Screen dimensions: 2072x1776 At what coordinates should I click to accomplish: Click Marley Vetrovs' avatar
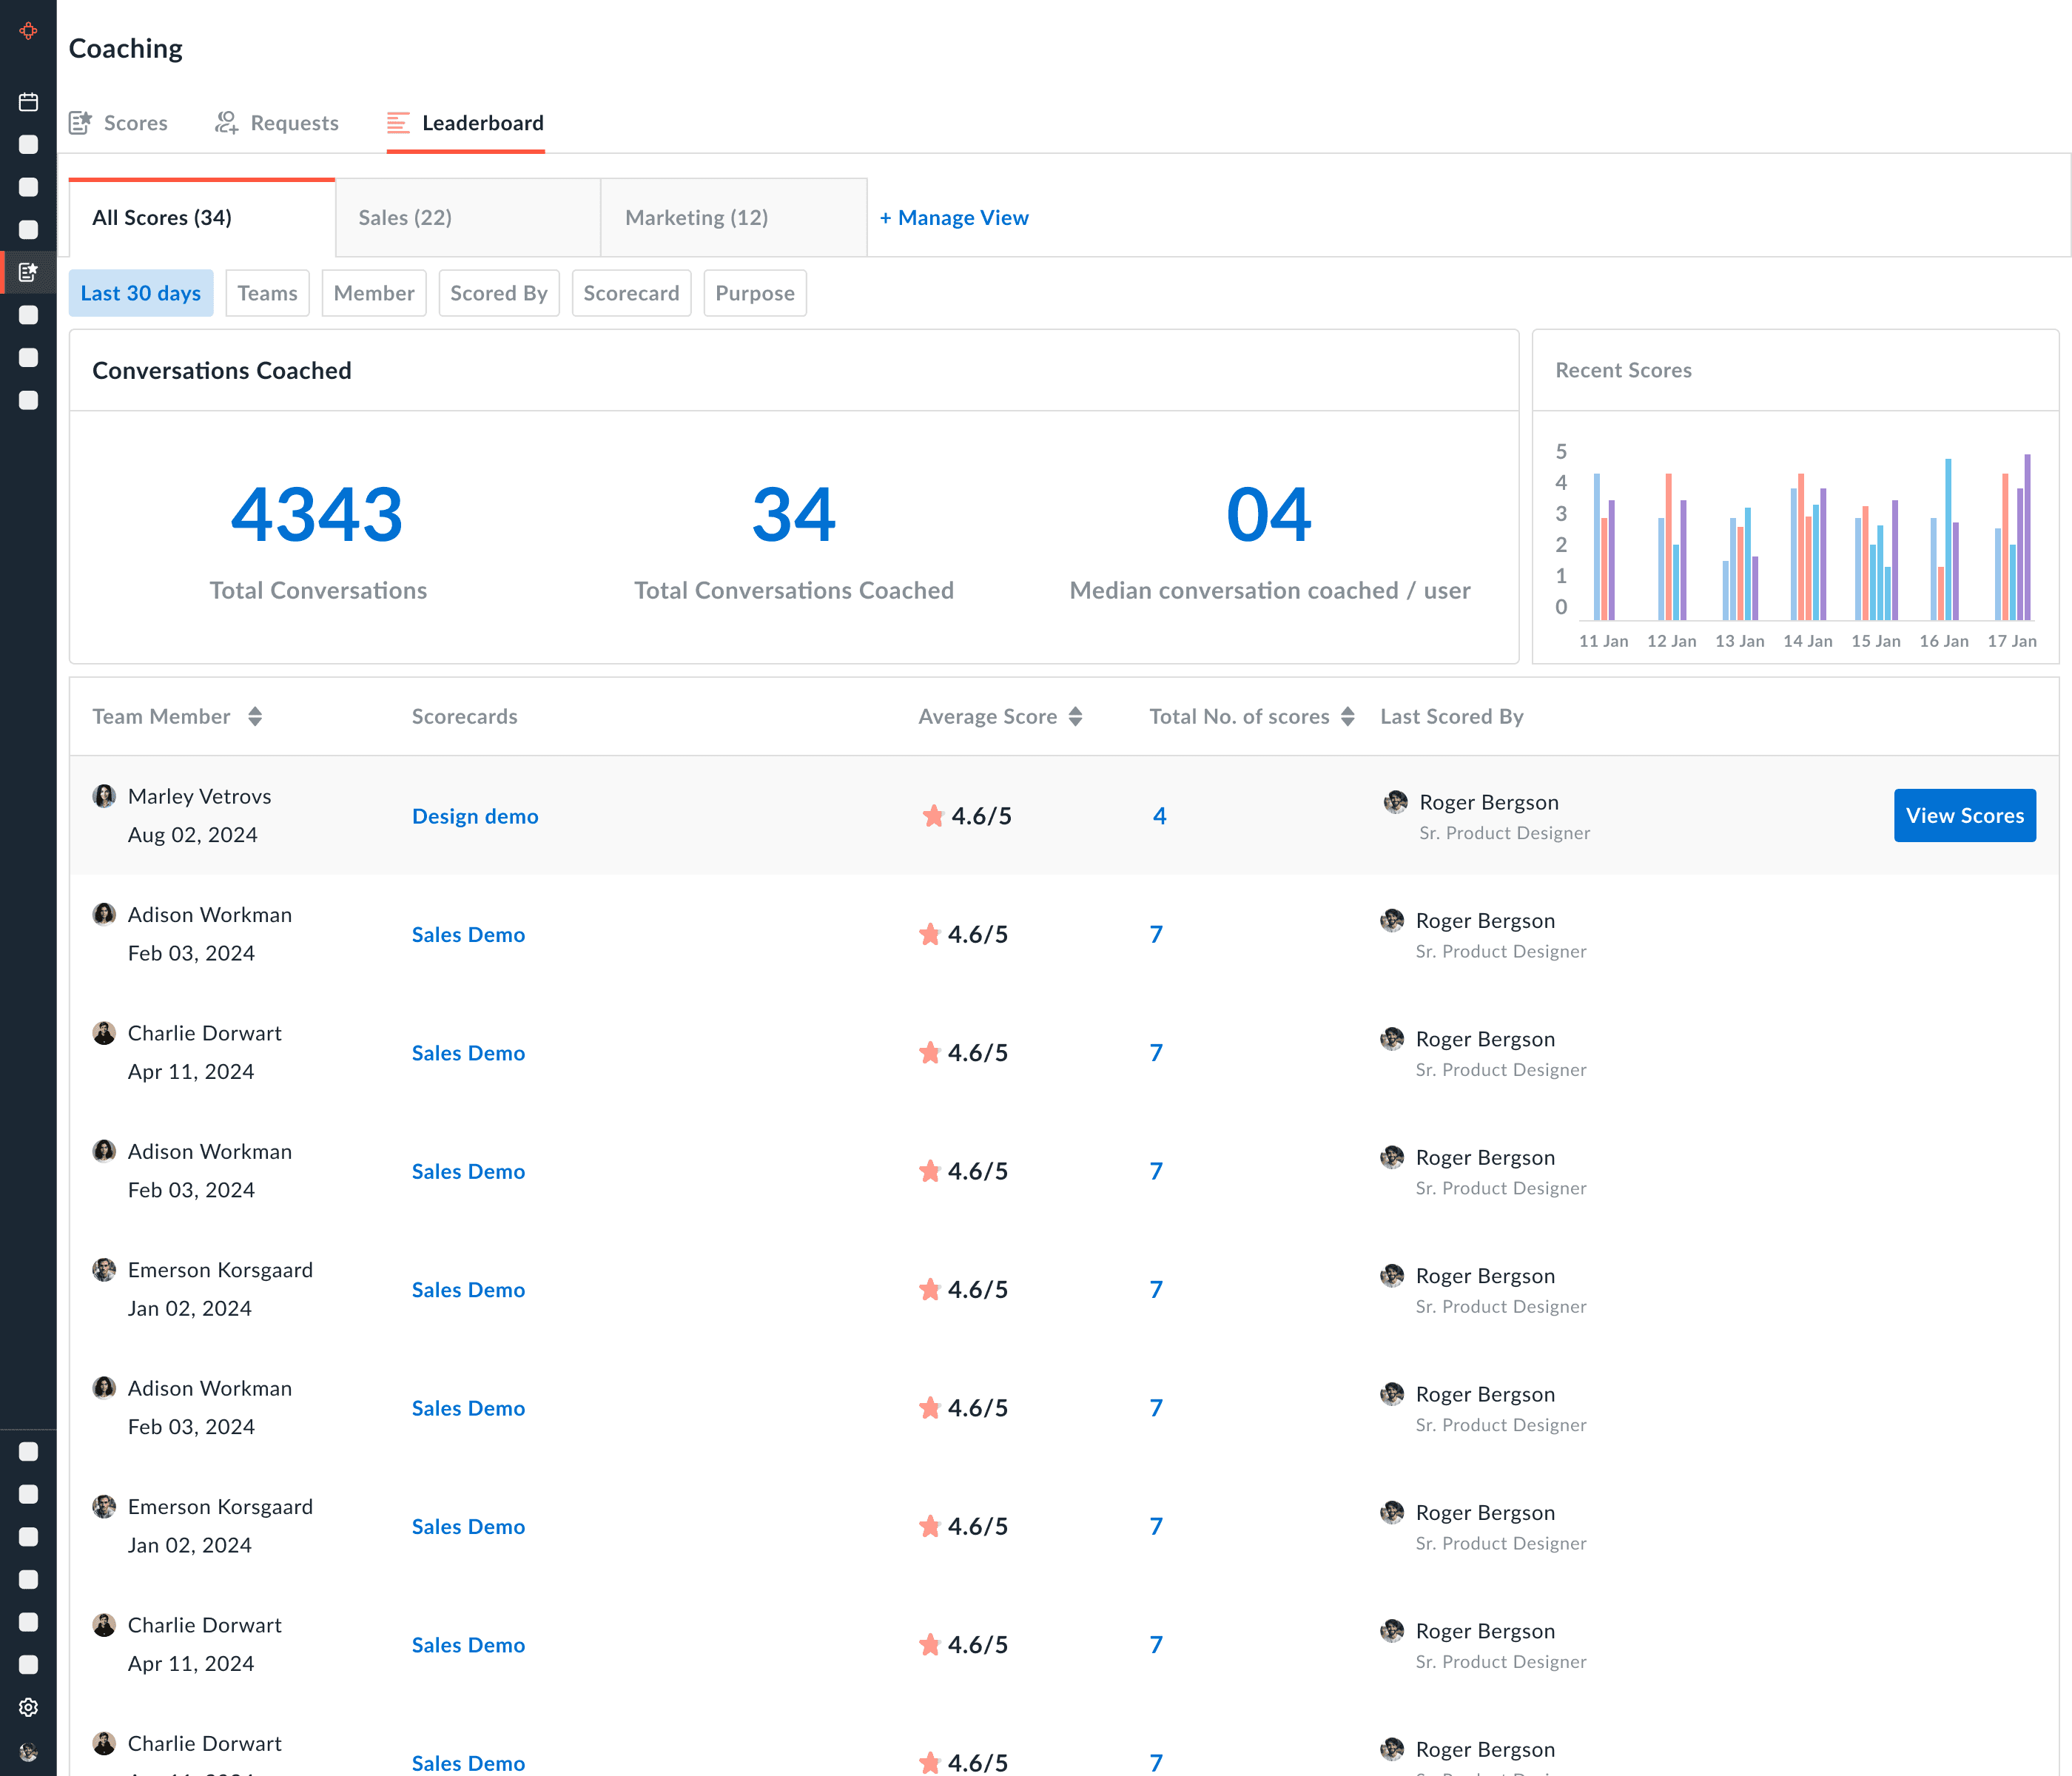pyautogui.click(x=104, y=796)
